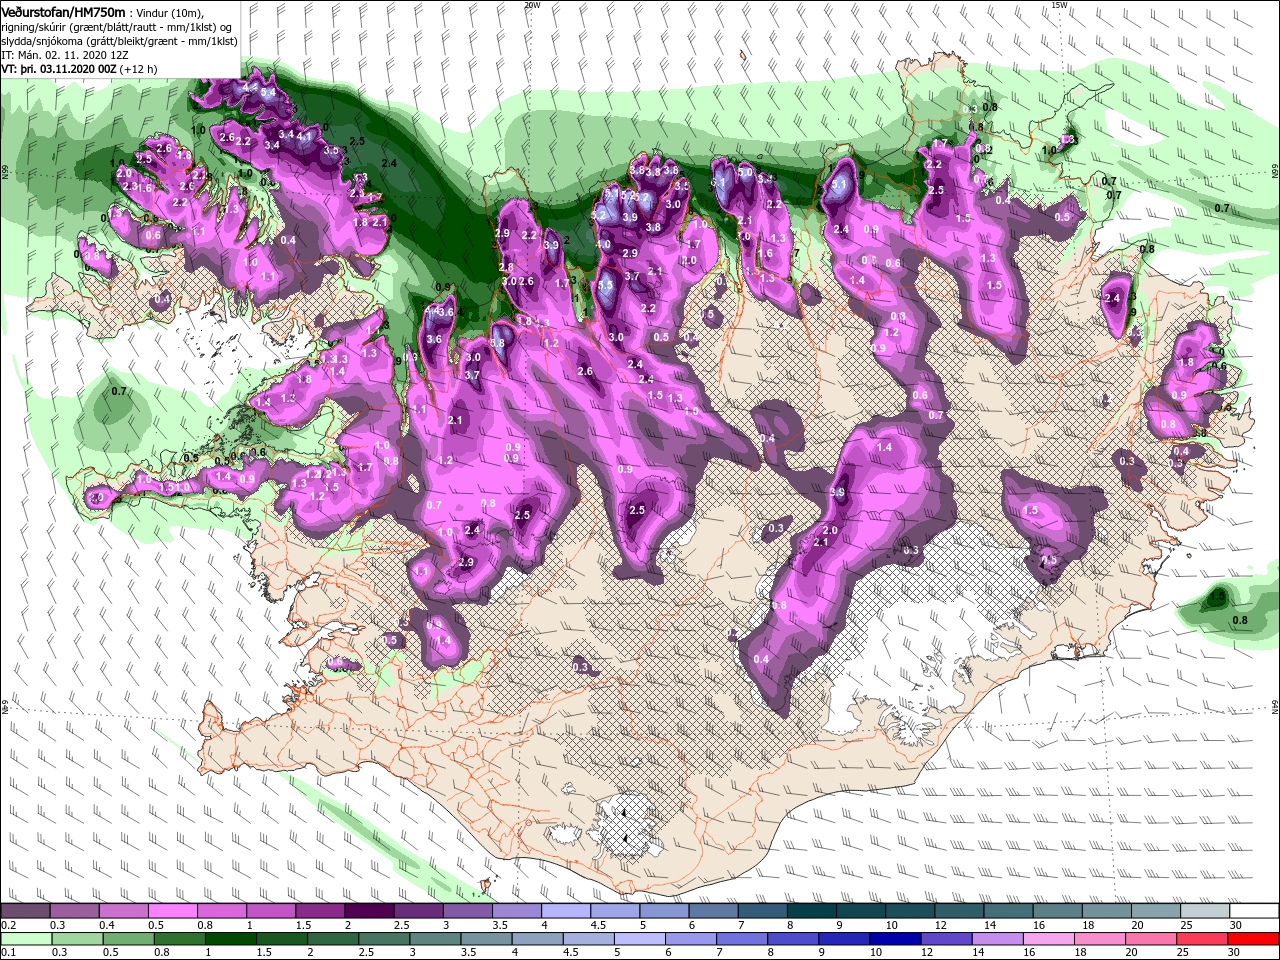Click the snow legend swatch starting at 0.2
The width and height of the screenshot is (1280, 960).
(x=25, y=911)
